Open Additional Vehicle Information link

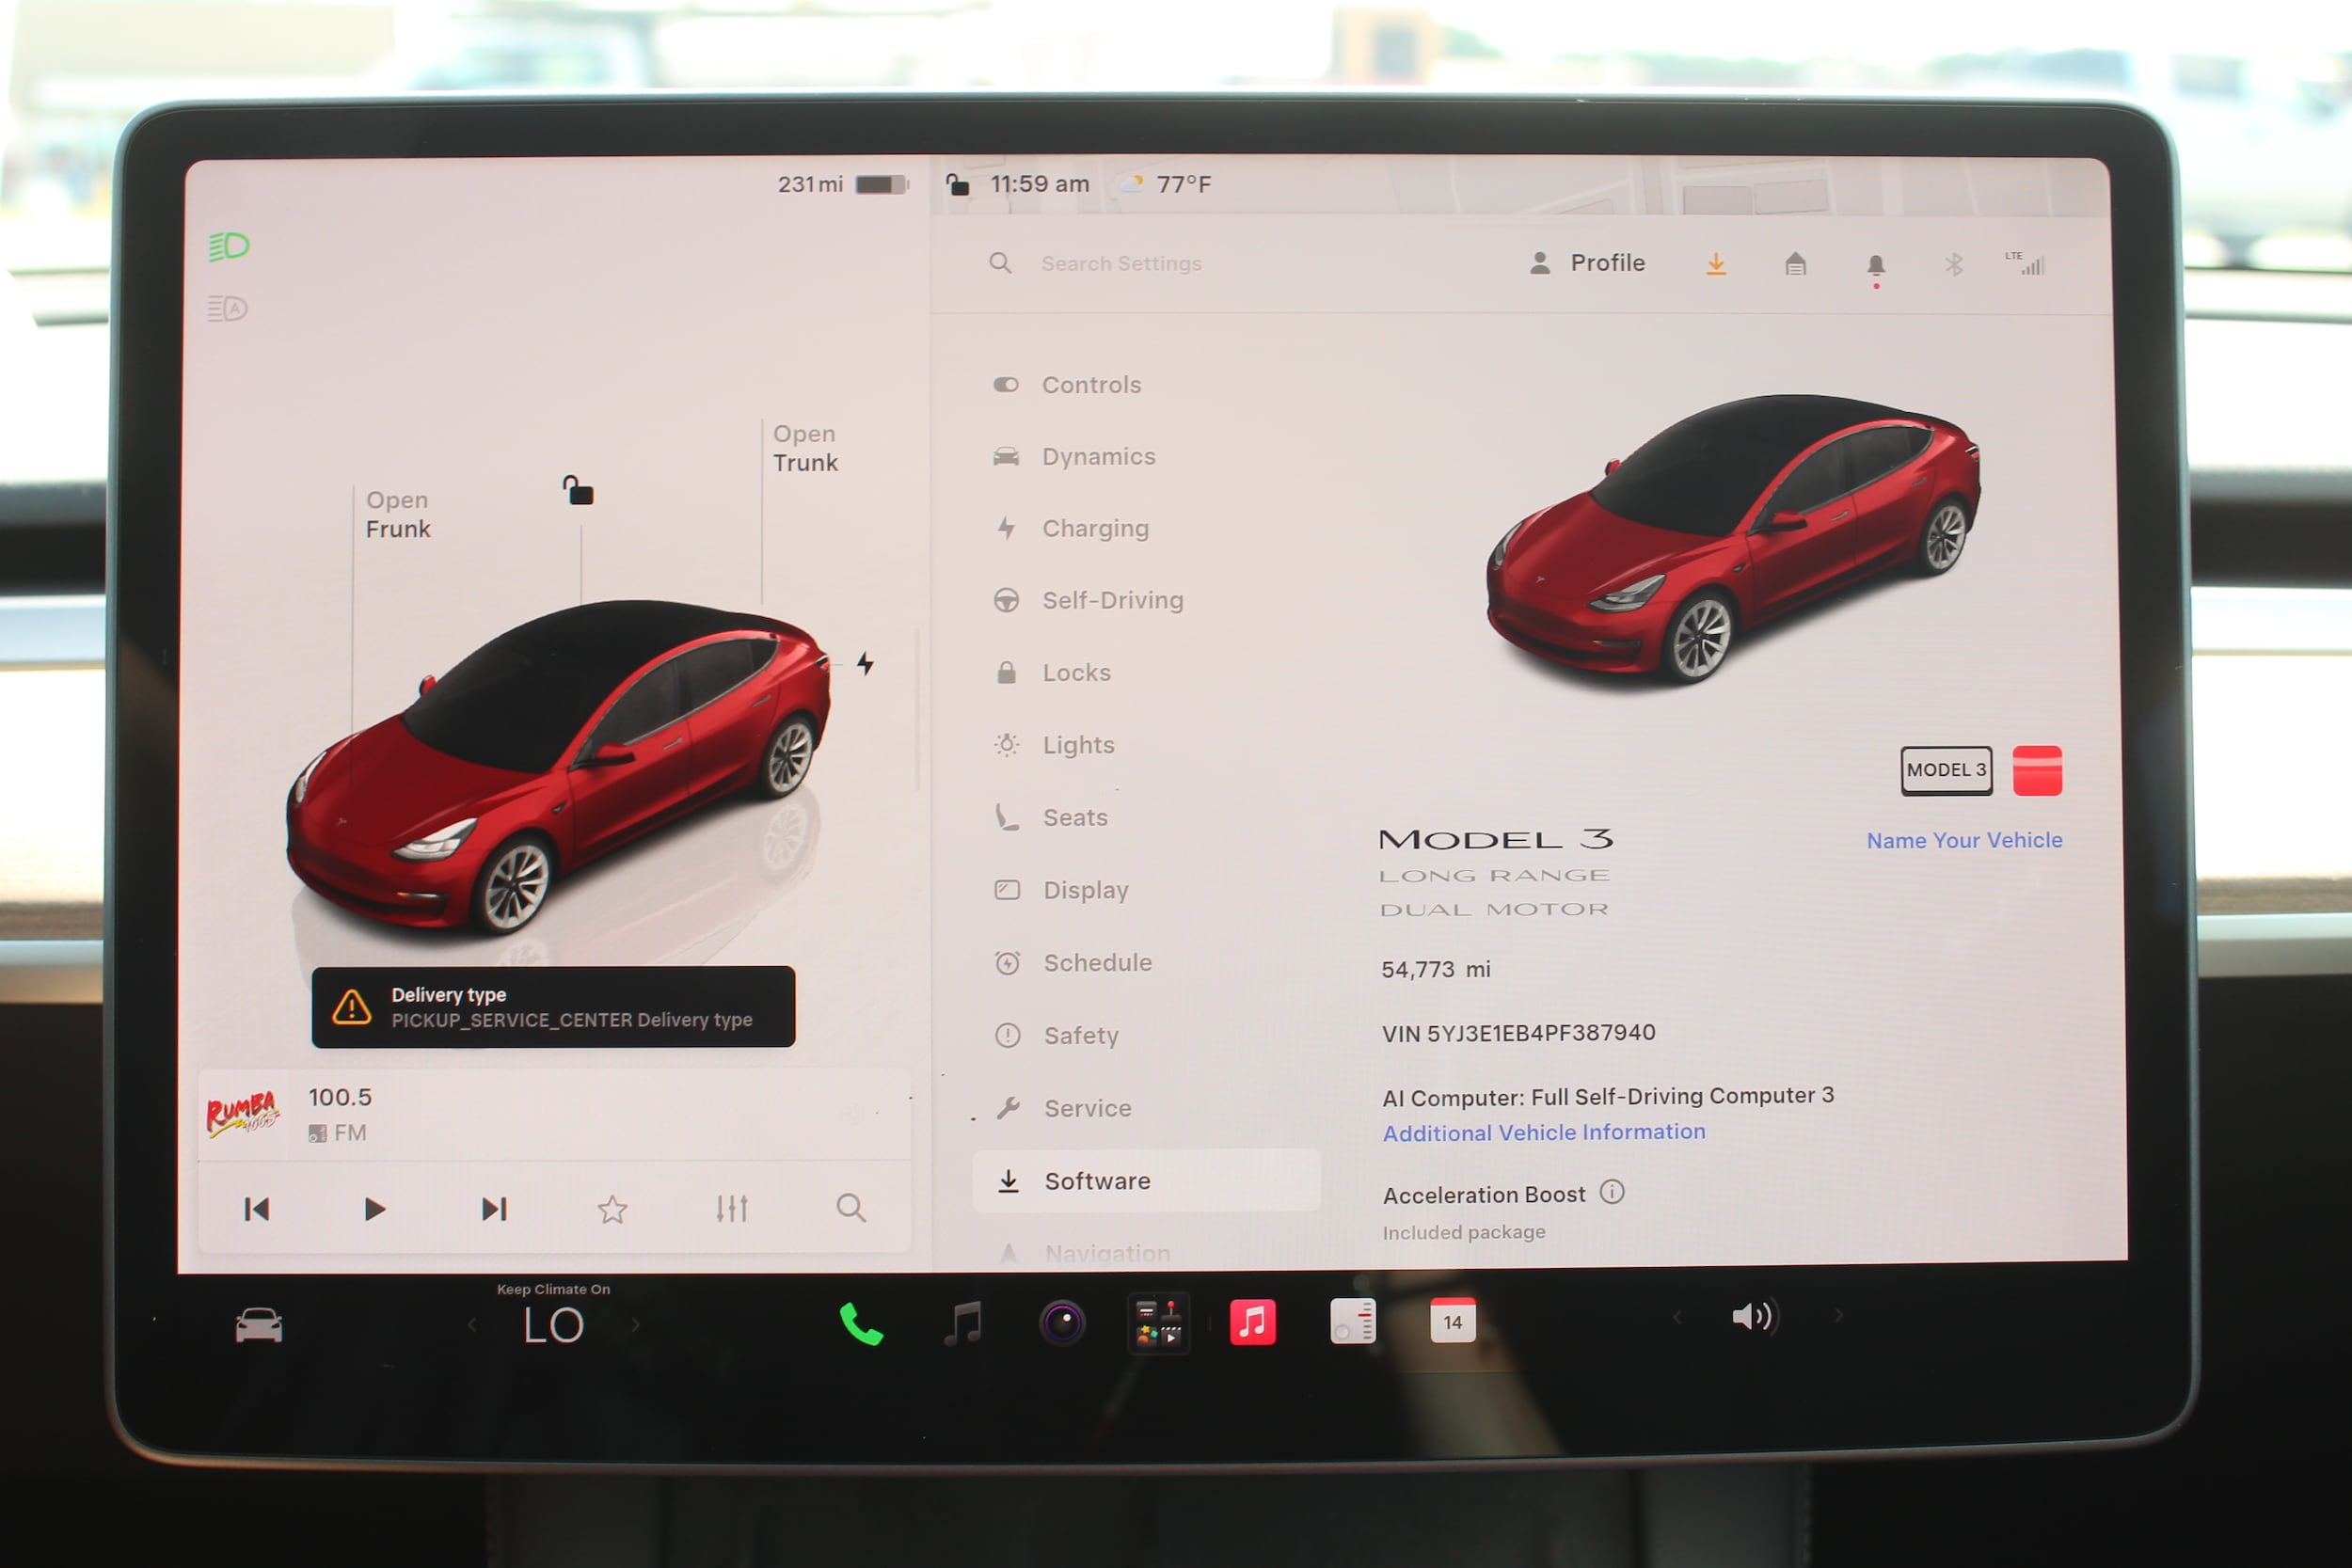pyautogui.click(x=1544, y=1132)
